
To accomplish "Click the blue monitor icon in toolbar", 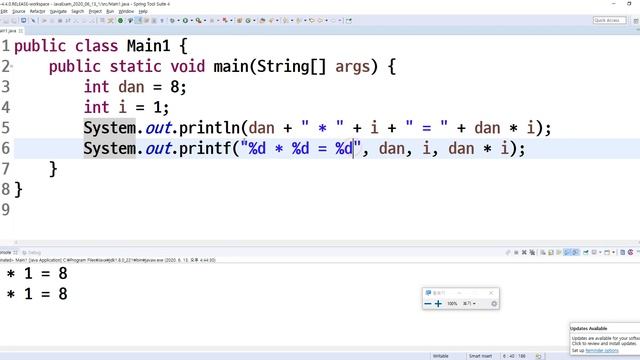I will 23,20.
